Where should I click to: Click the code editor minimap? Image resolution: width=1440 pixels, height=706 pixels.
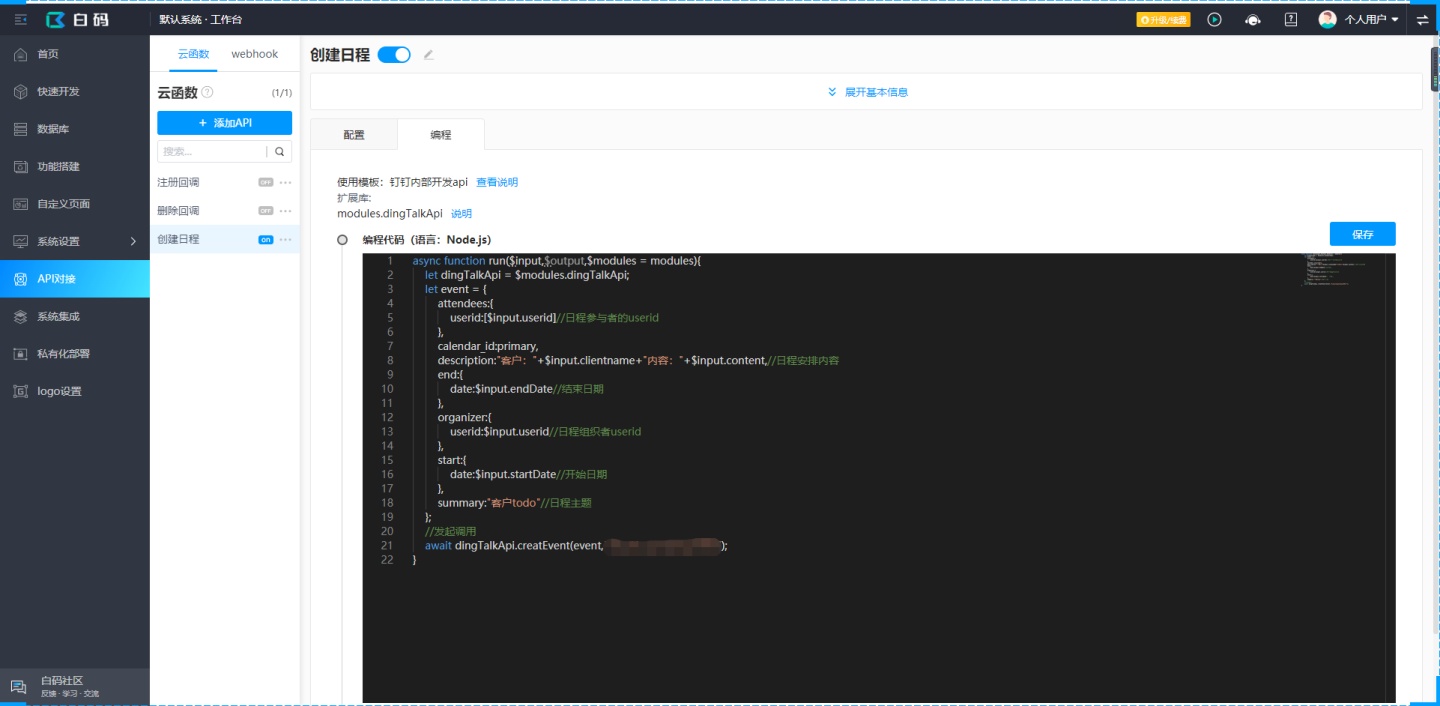(1335, 270)
